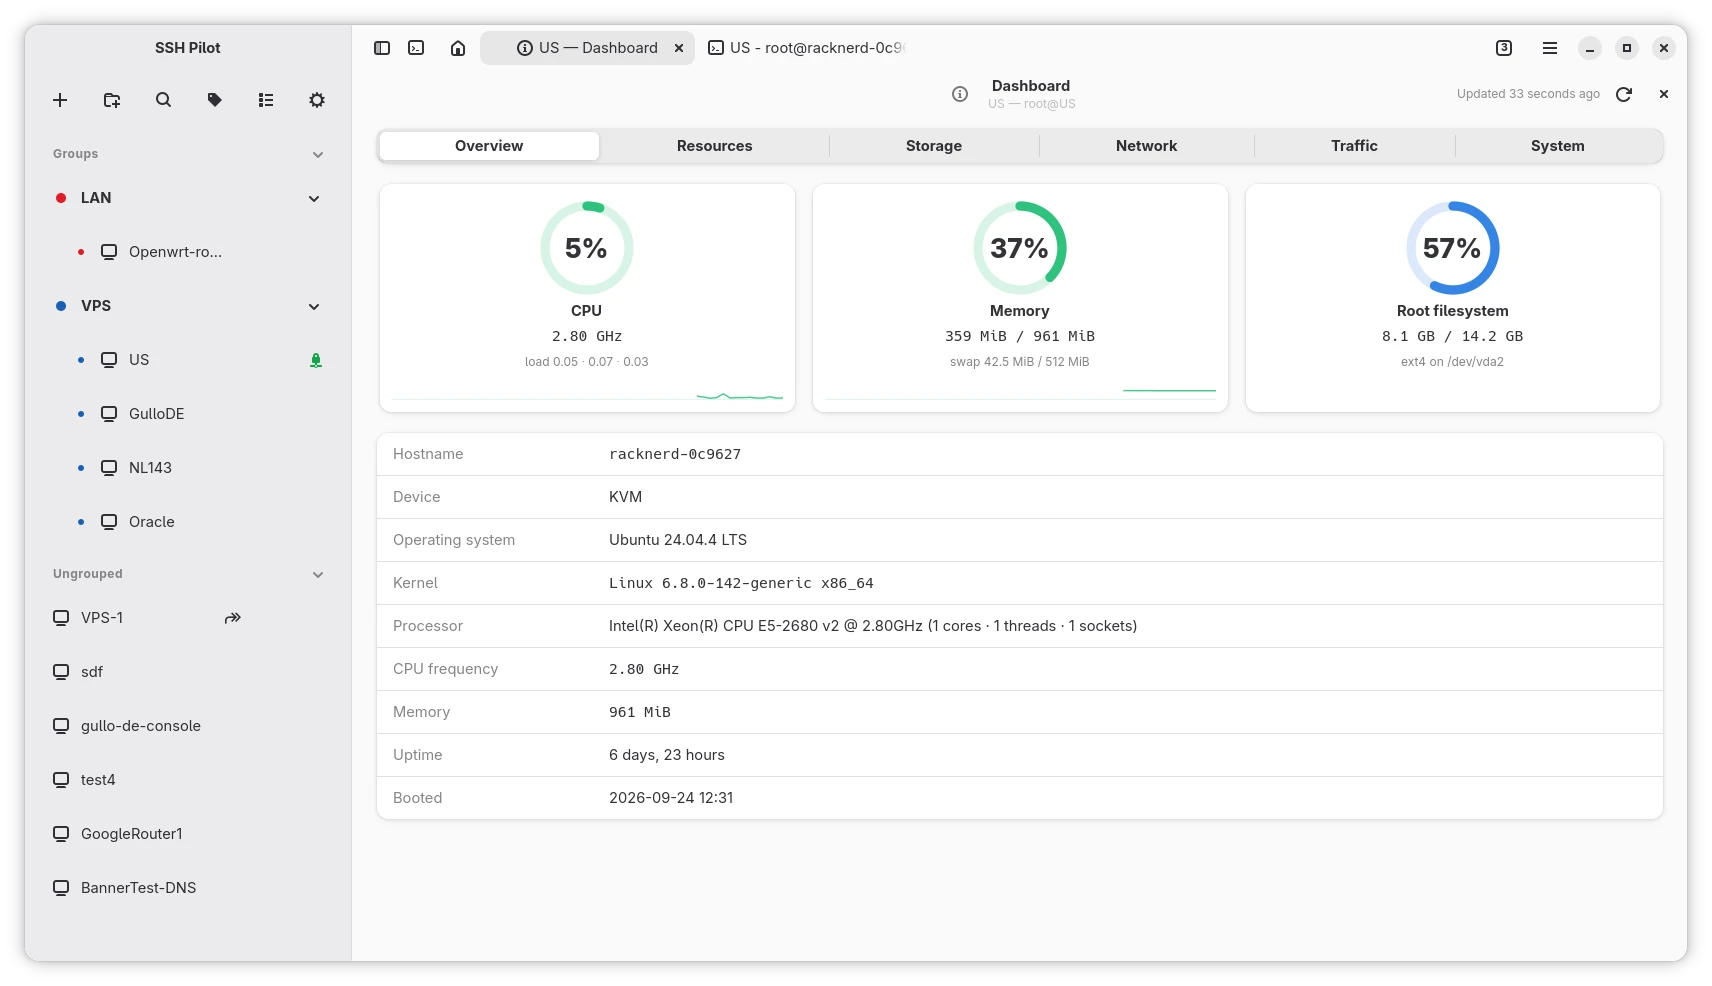Viewport: 1712px width, 986px height.
Task: Click the info icon beside the Dashboard title
Action: tap(960, 94)
